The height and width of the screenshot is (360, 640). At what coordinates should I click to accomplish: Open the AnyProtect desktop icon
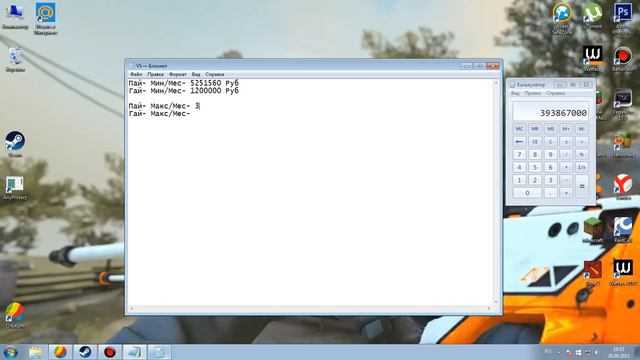tap(15, 187)
